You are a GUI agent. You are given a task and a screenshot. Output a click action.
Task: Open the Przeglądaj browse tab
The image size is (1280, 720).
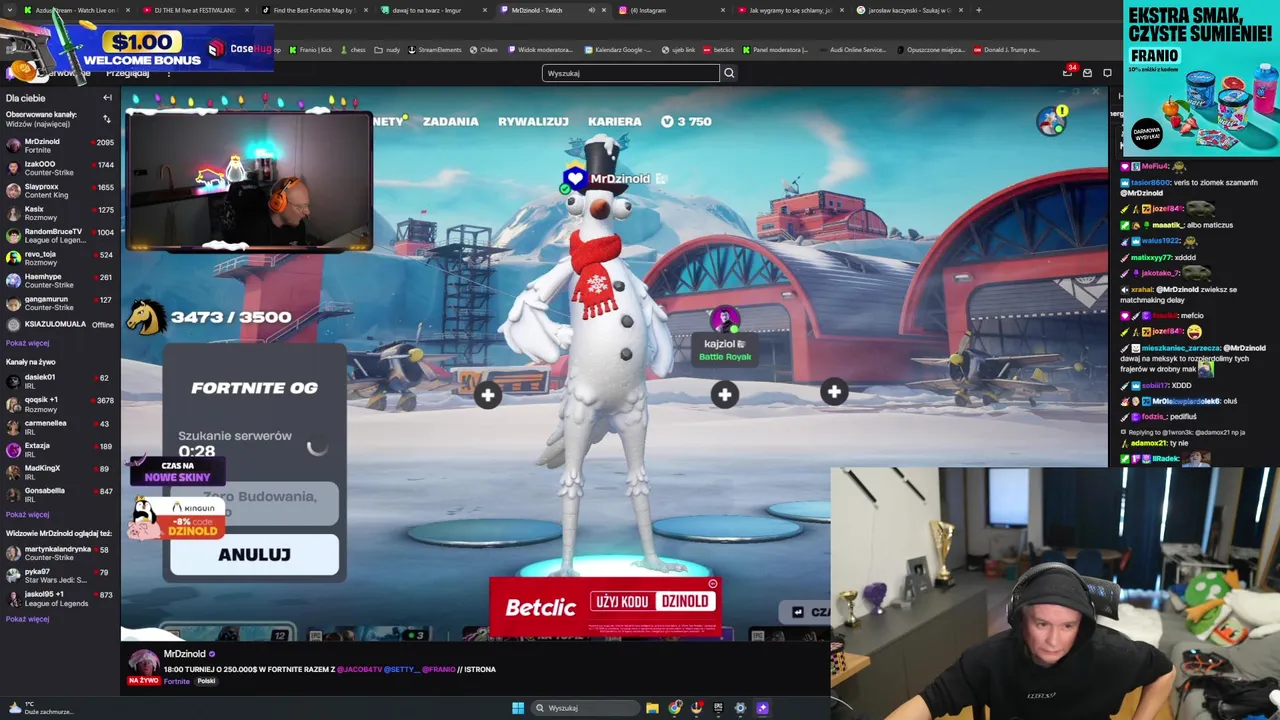click(x=128, y=73)
